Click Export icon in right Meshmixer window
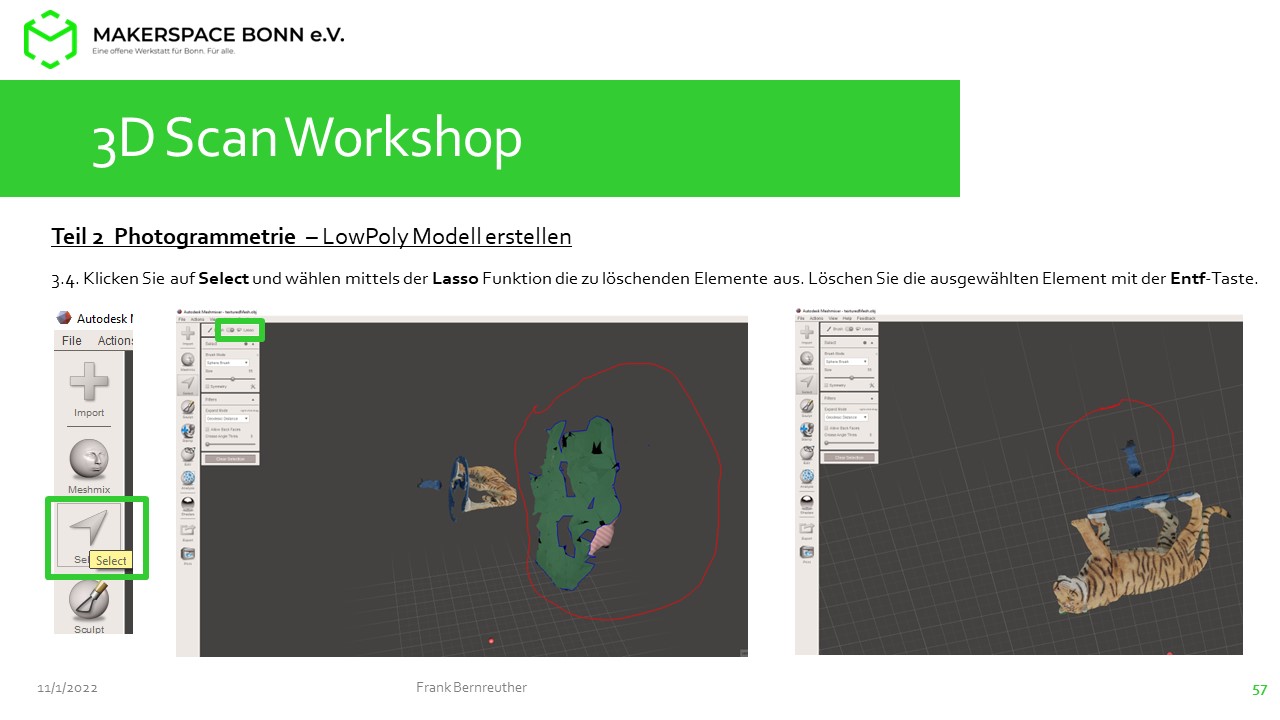 click(807, 526)
